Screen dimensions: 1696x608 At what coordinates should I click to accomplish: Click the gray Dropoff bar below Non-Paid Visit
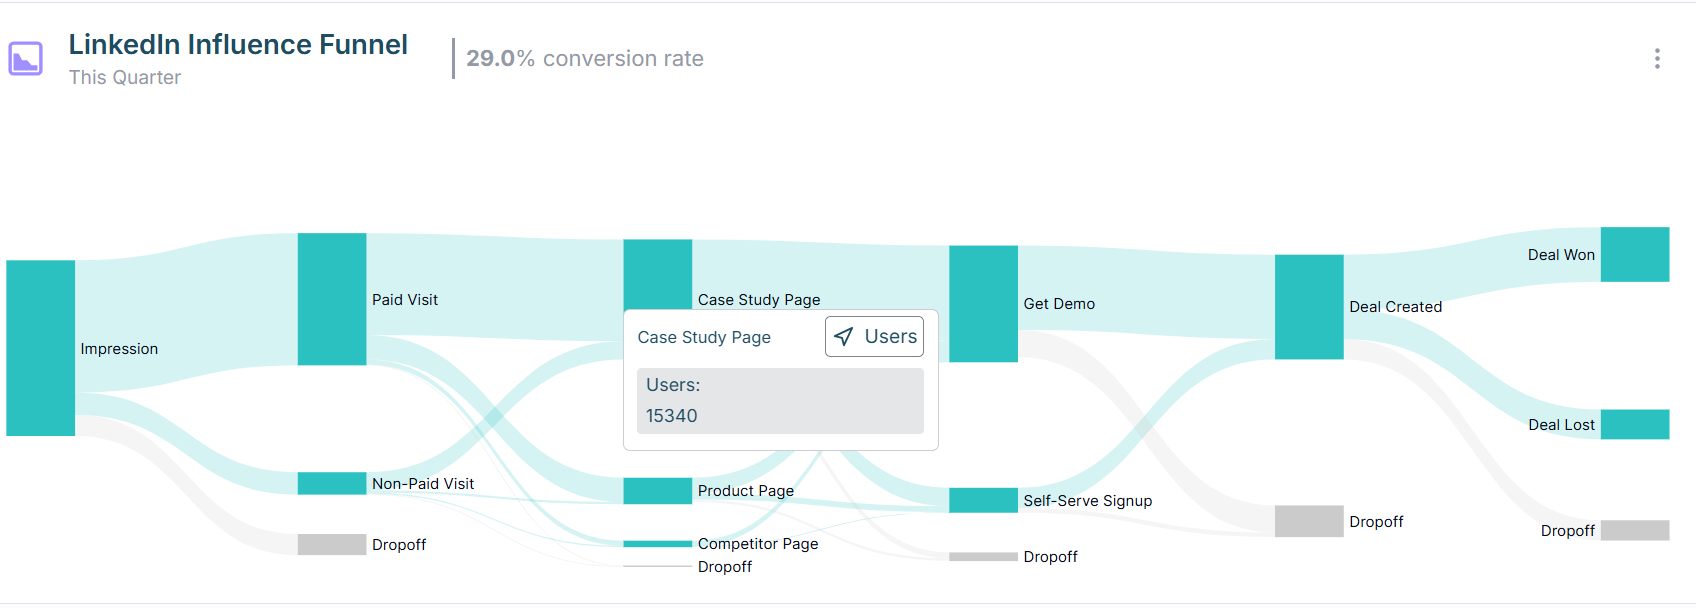pyautogui.click(x=332, y=544)
